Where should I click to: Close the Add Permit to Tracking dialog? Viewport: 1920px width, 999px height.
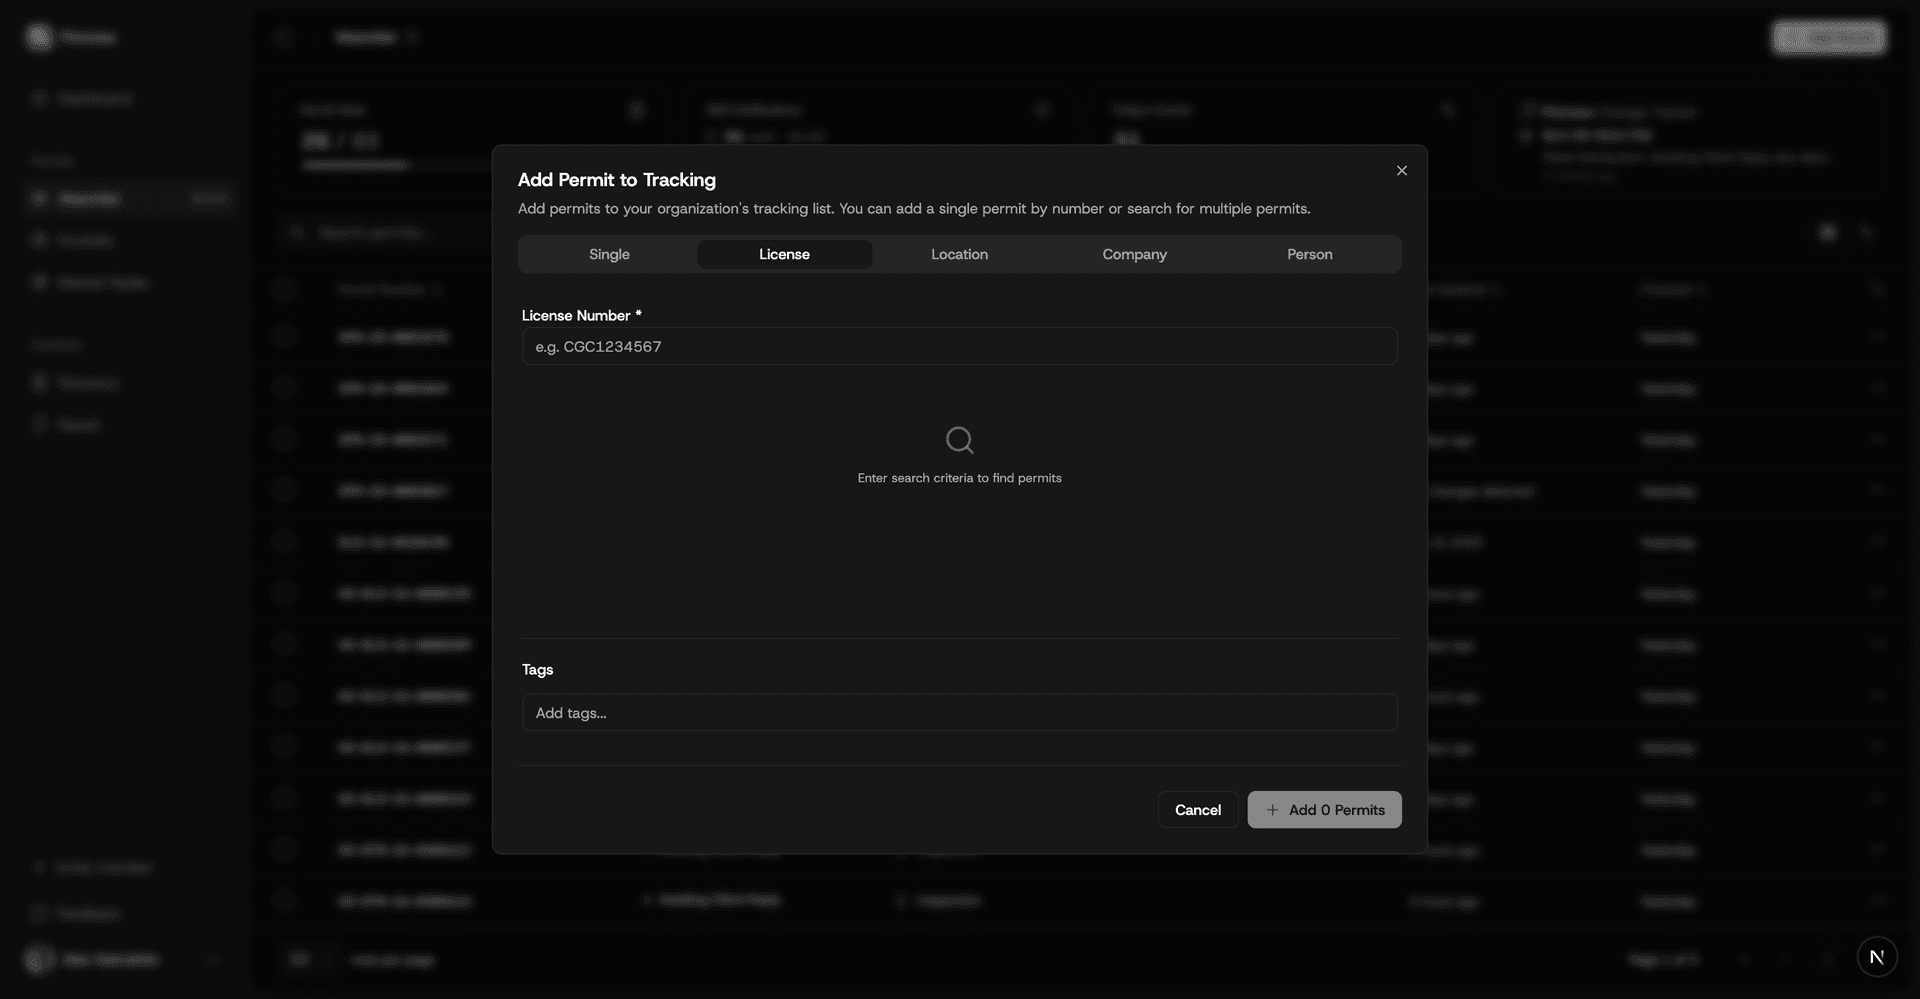pyautogui.click(x=1401, y=170)
